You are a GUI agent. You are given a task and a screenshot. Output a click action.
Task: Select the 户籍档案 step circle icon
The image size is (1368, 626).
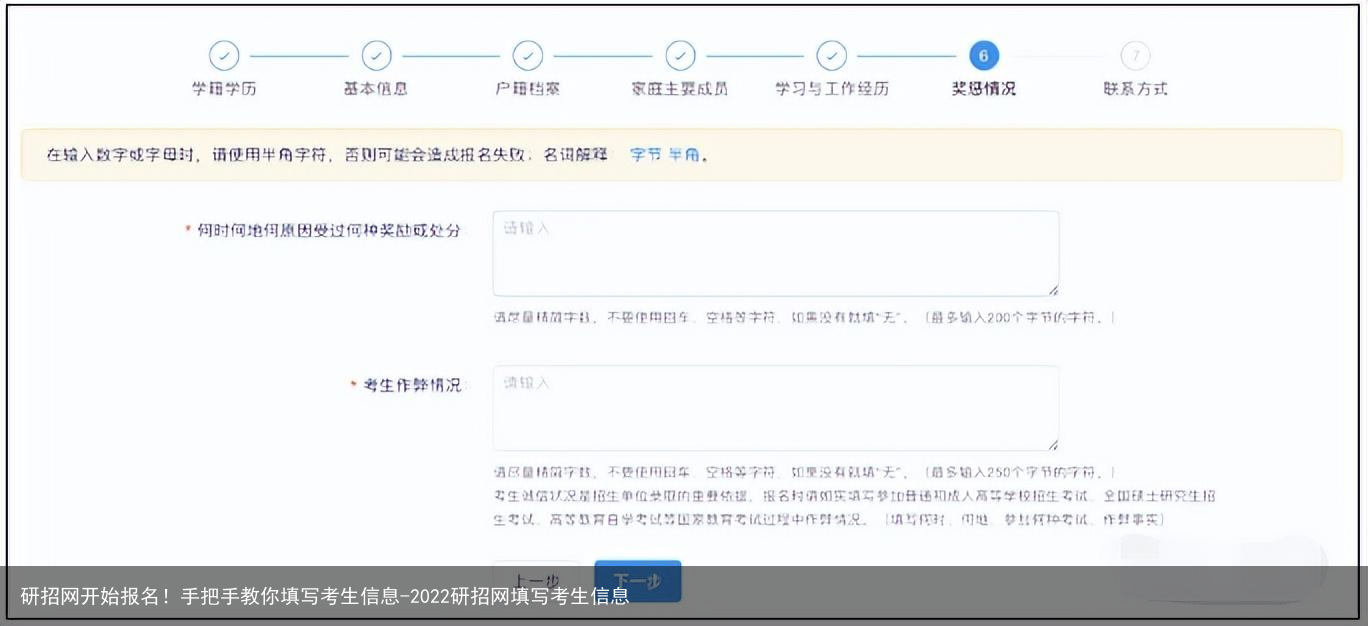[x=528, y=56]
